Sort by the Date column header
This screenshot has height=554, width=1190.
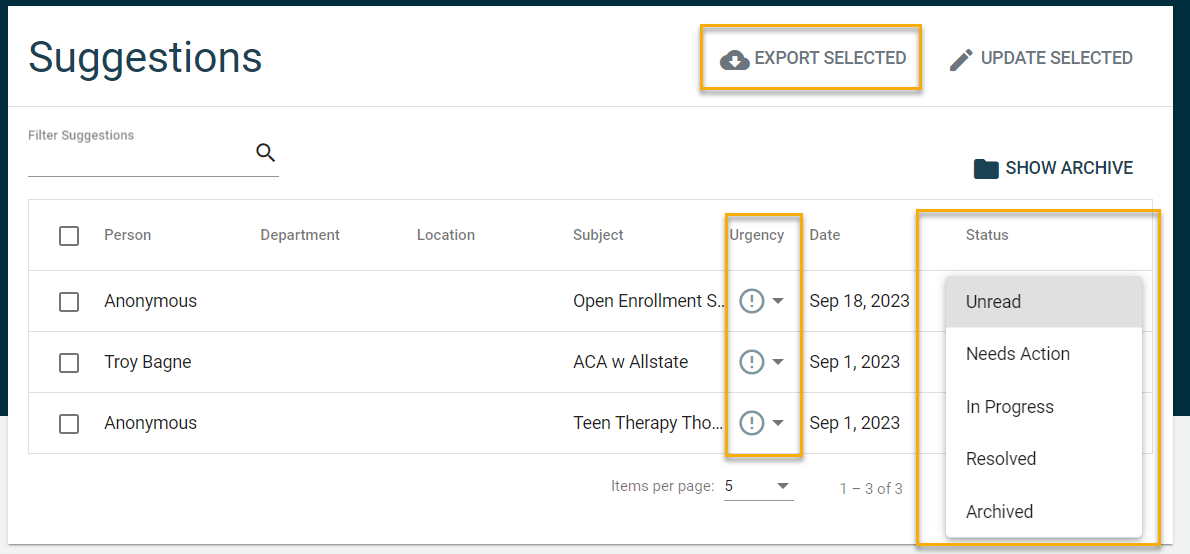(x=825, y=235)
